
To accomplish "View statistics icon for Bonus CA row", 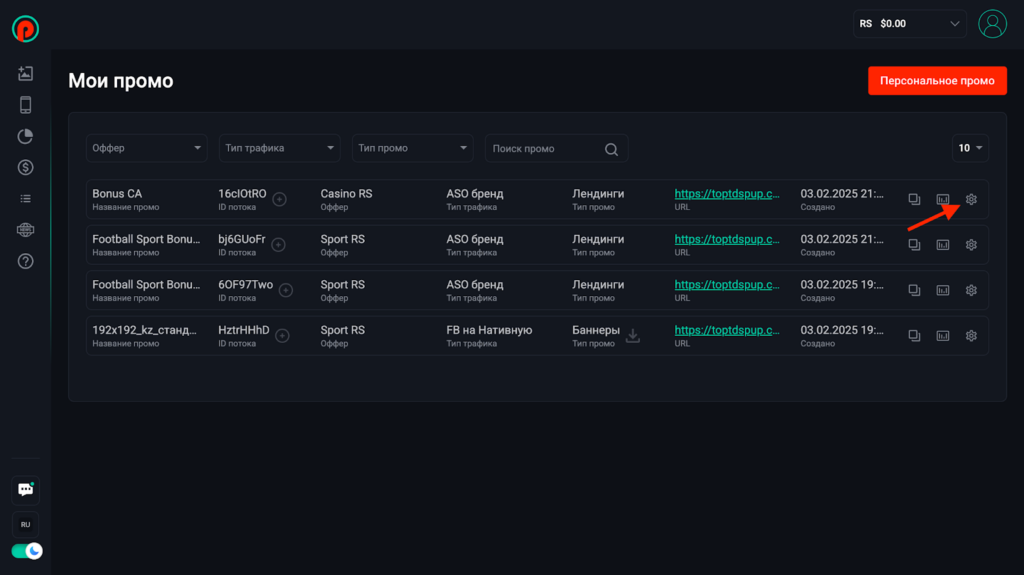I will 942,199.
